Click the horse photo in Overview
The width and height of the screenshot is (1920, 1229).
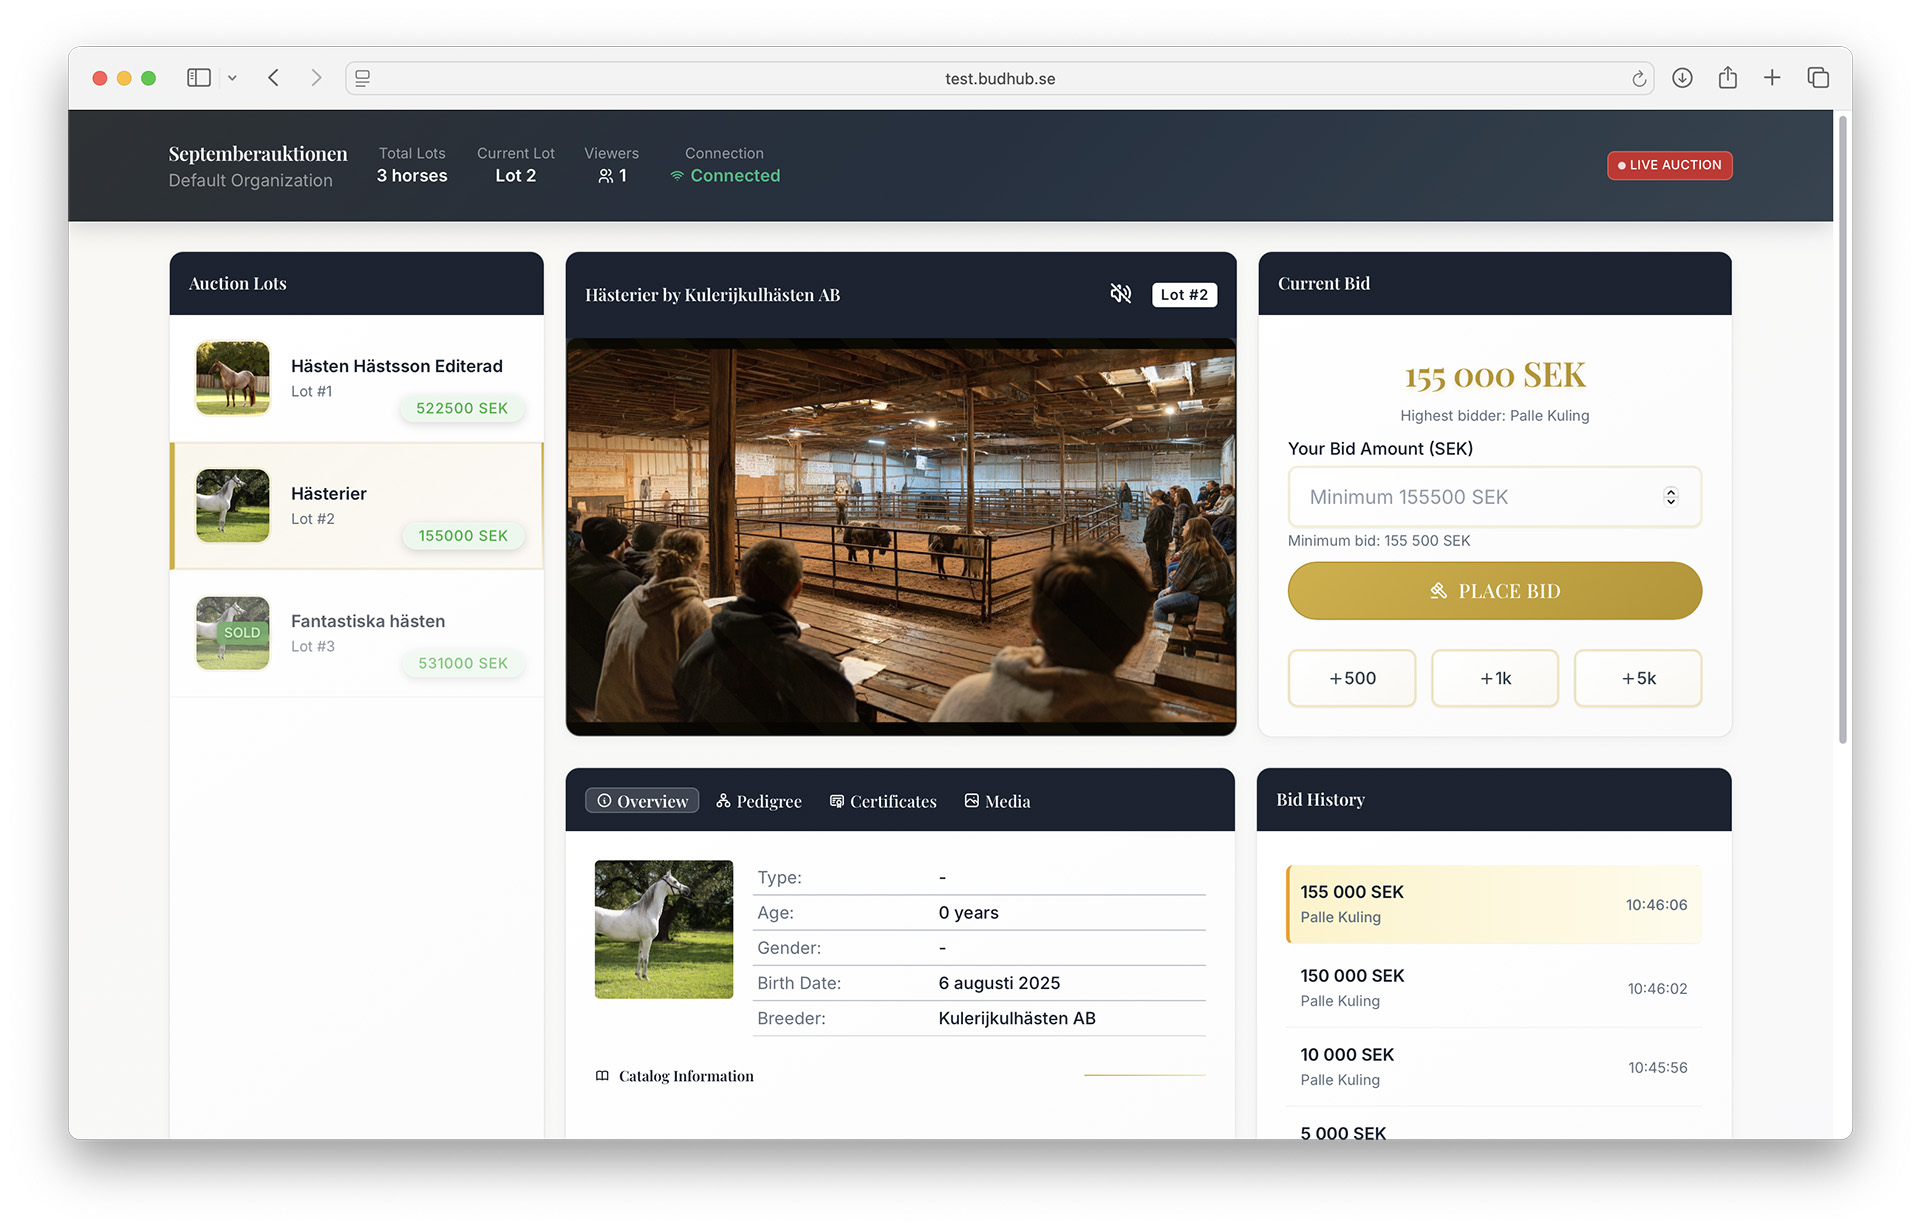[663, 929]
